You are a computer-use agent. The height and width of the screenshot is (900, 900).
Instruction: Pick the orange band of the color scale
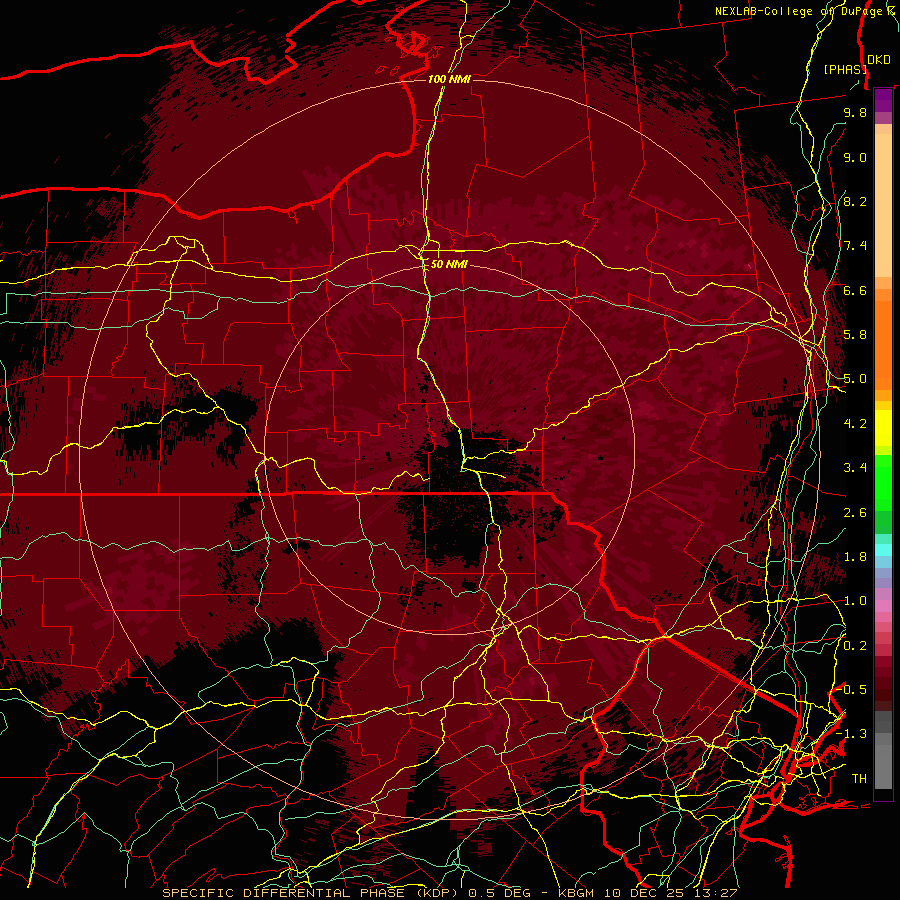(883, 346)
